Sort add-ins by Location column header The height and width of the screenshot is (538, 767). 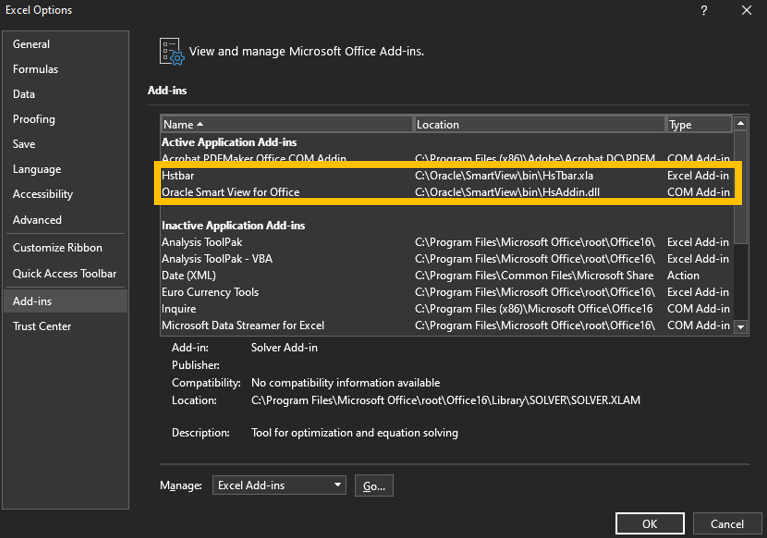(x=539, y=124)
